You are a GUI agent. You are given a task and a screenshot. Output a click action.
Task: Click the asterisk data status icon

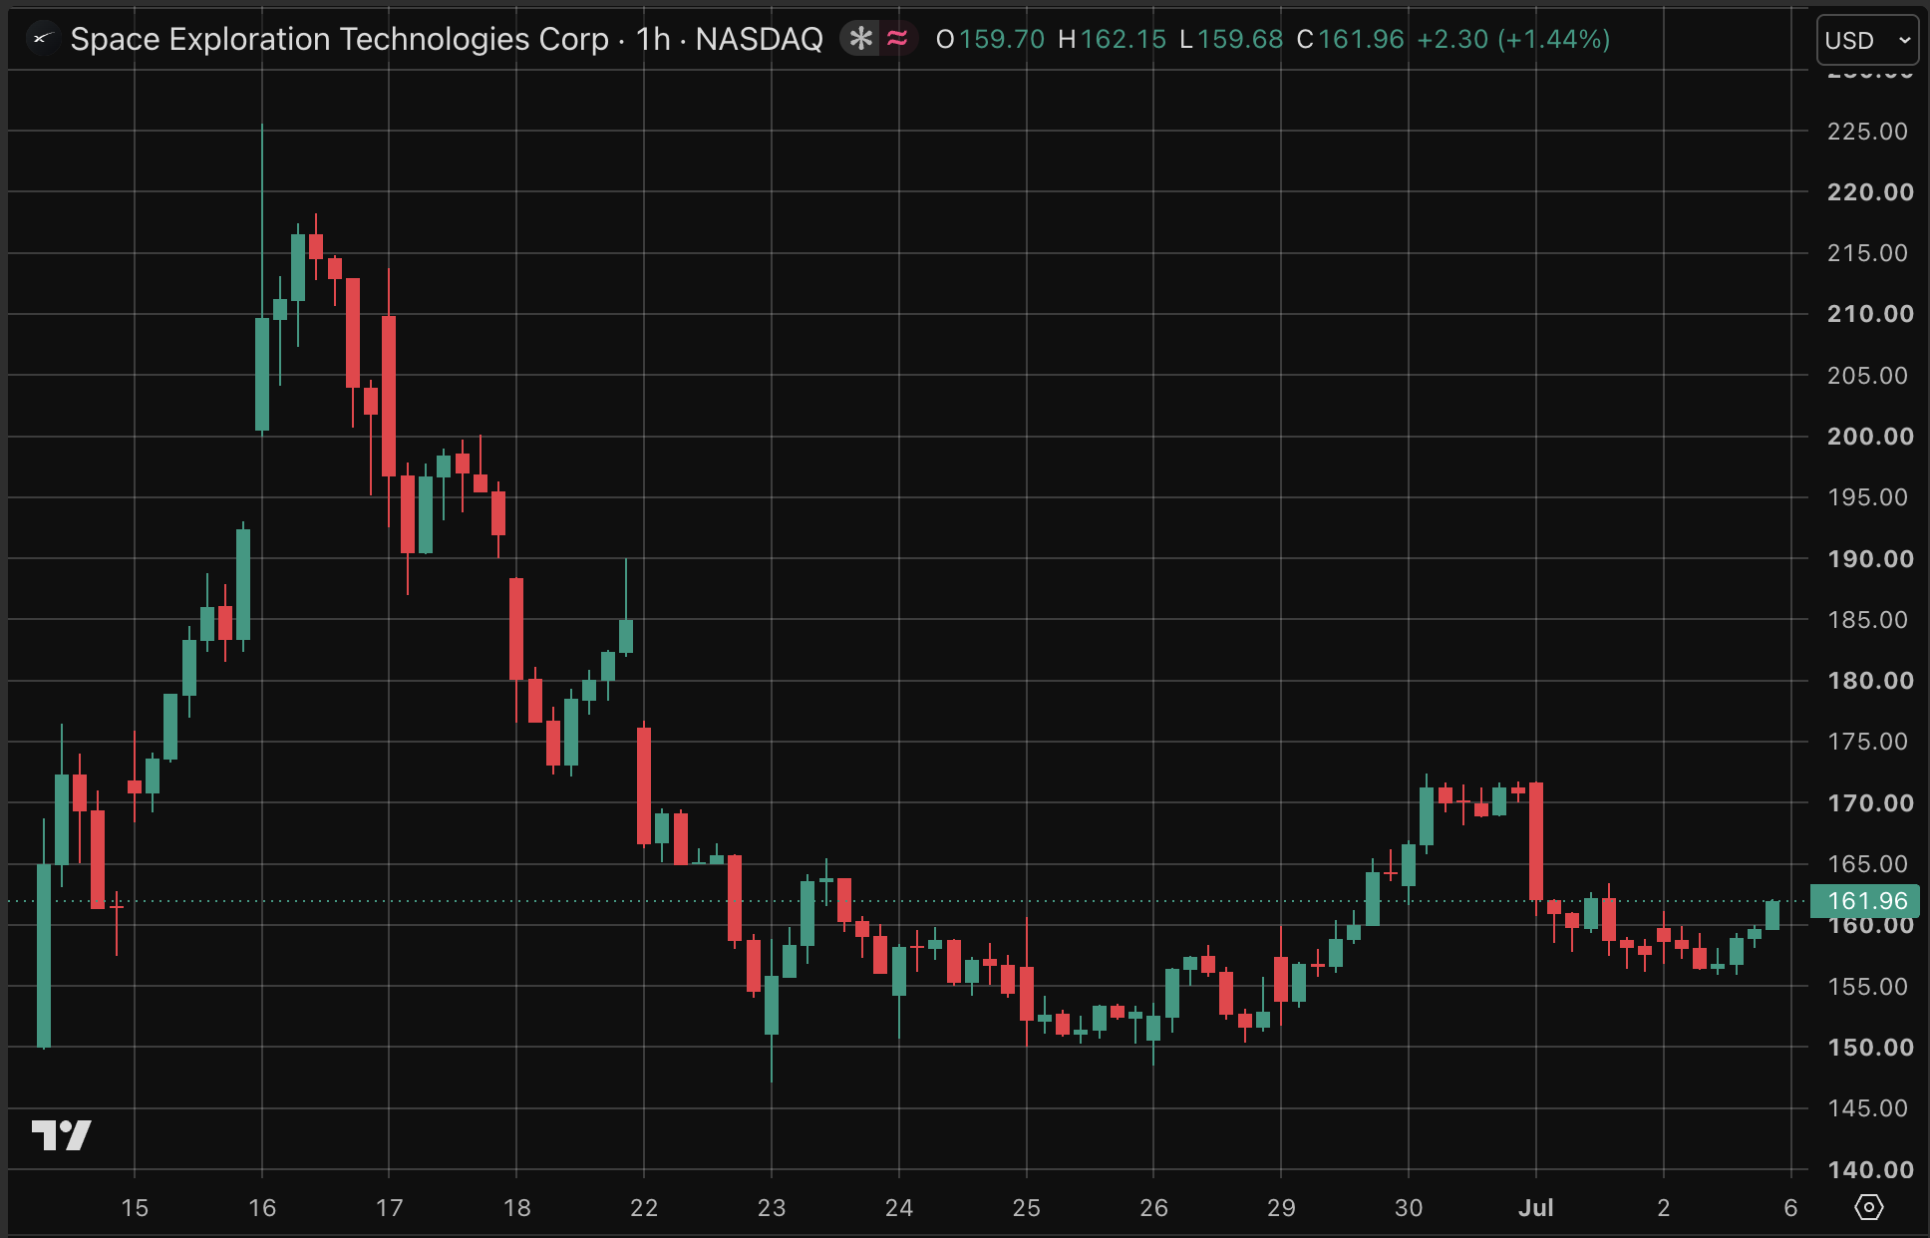[861, 39]
